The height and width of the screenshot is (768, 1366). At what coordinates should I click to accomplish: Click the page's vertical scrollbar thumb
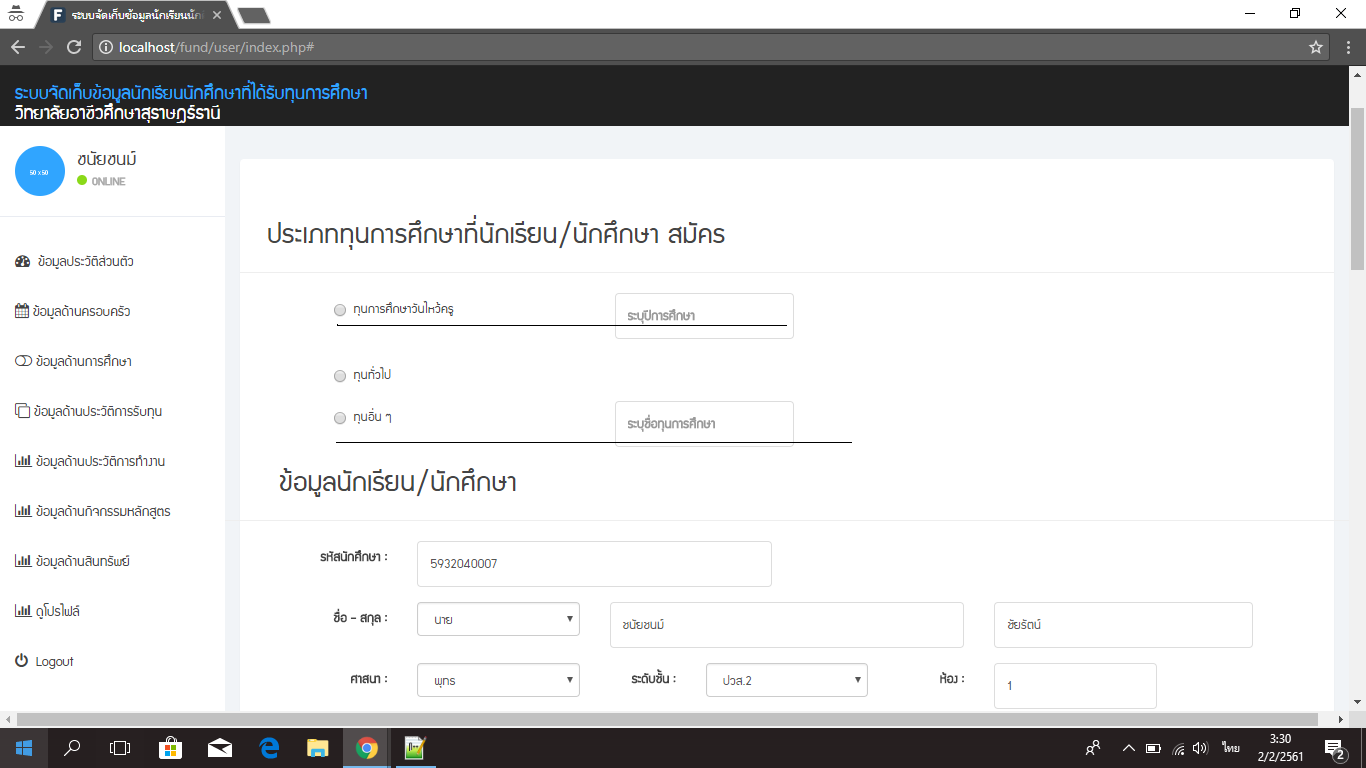point(1357,189)
